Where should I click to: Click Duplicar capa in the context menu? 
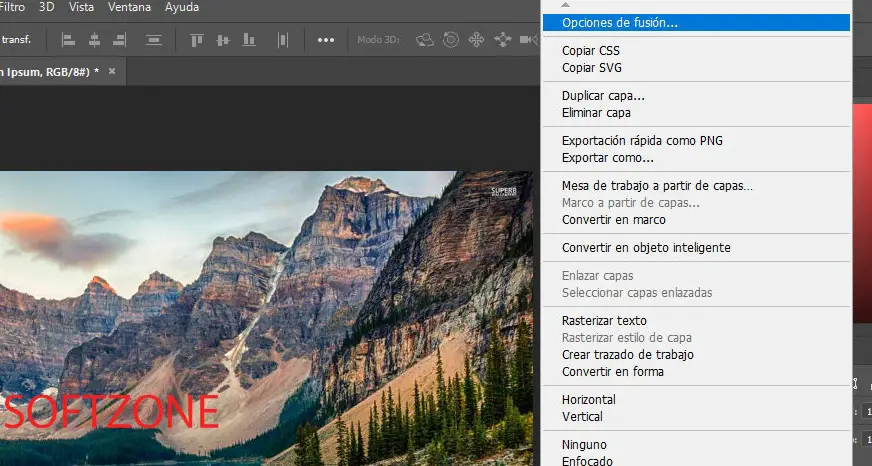tap(603, 96)
